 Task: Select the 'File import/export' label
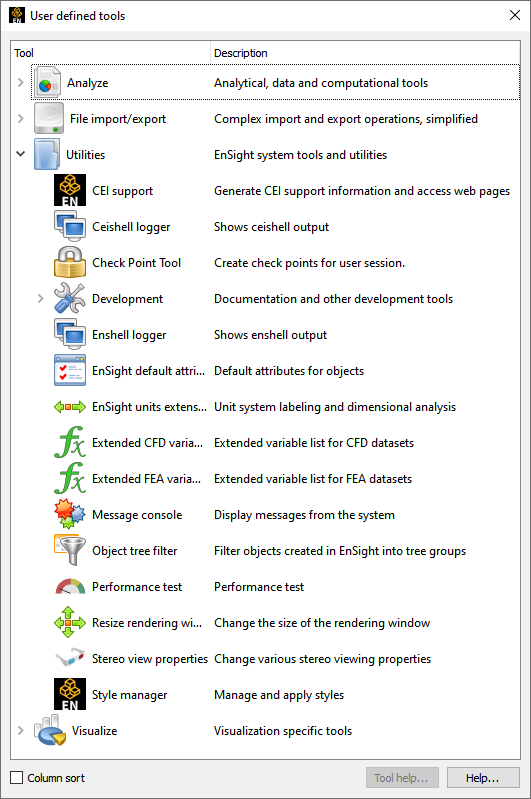[x=118, y=119]
